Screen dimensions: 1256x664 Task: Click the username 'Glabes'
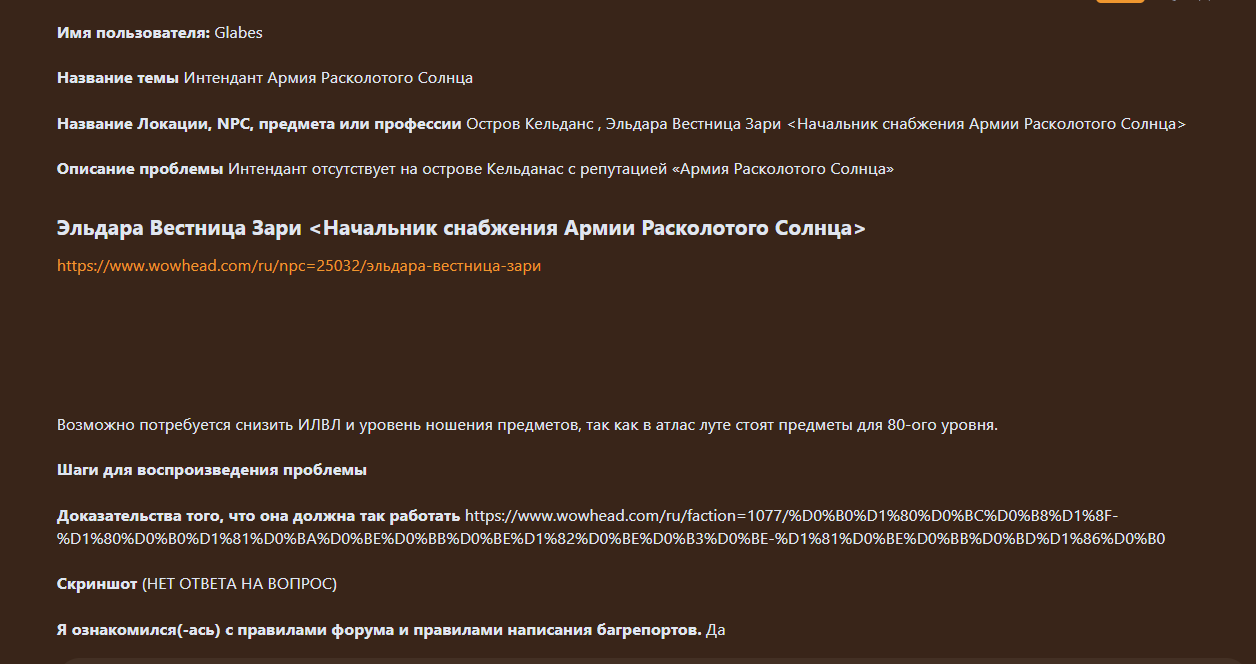(238, 33)
